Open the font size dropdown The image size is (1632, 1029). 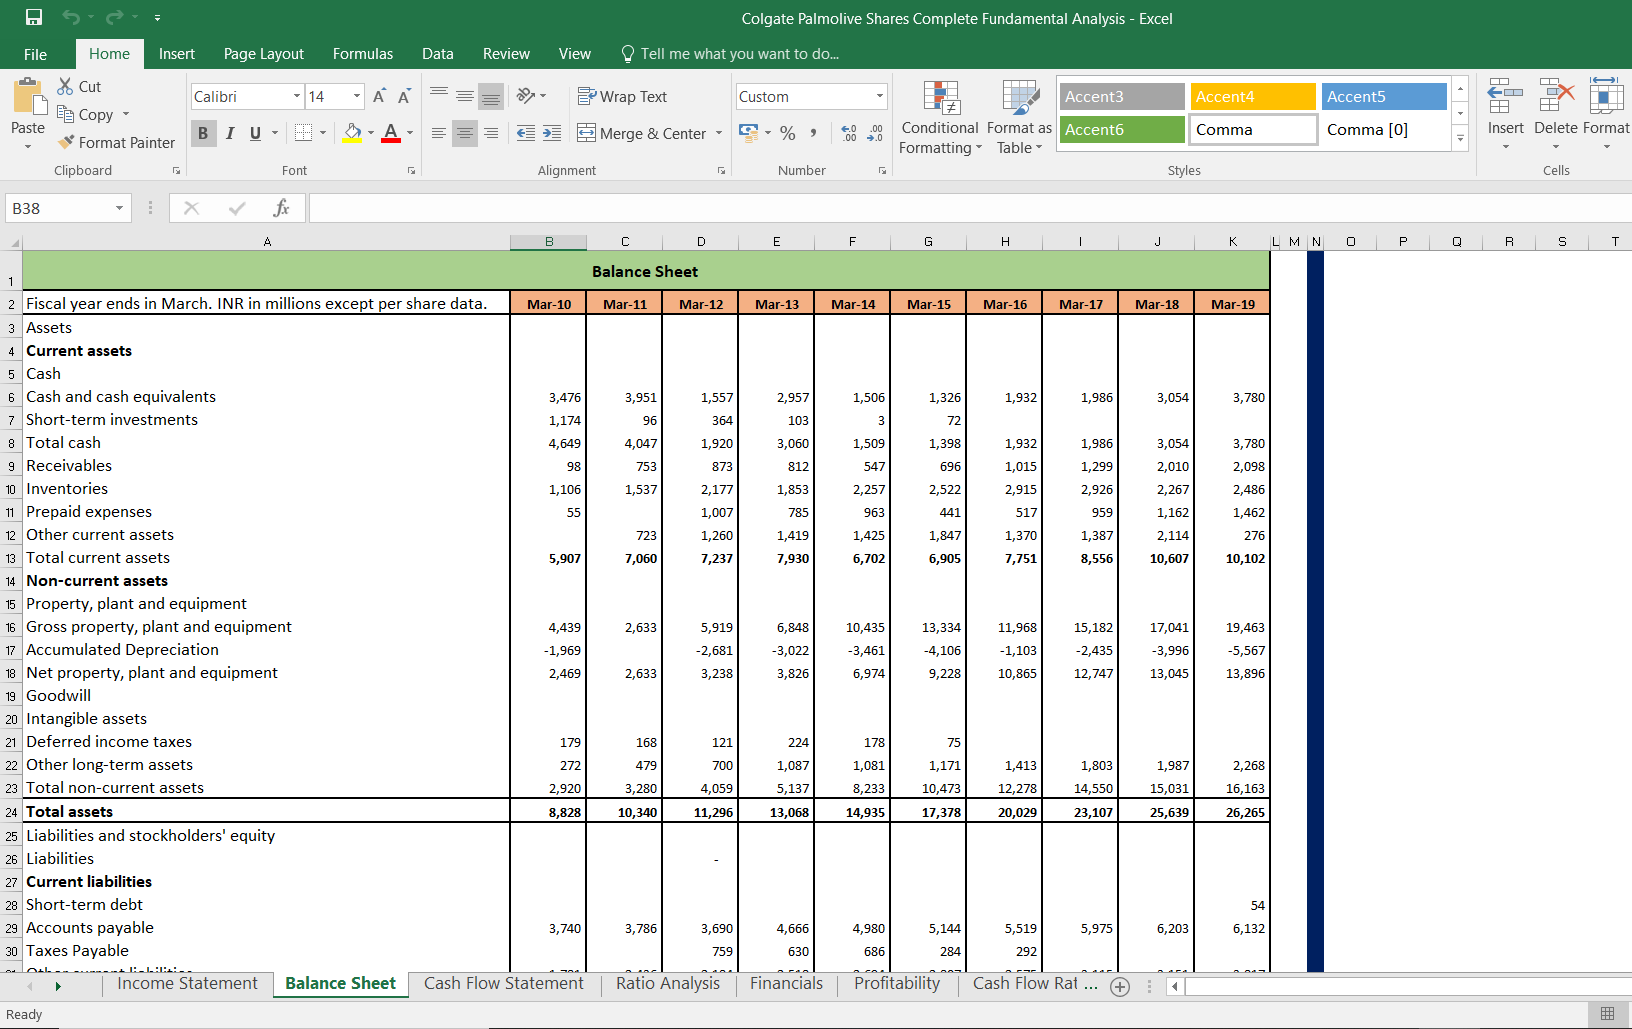pos(357,96)
